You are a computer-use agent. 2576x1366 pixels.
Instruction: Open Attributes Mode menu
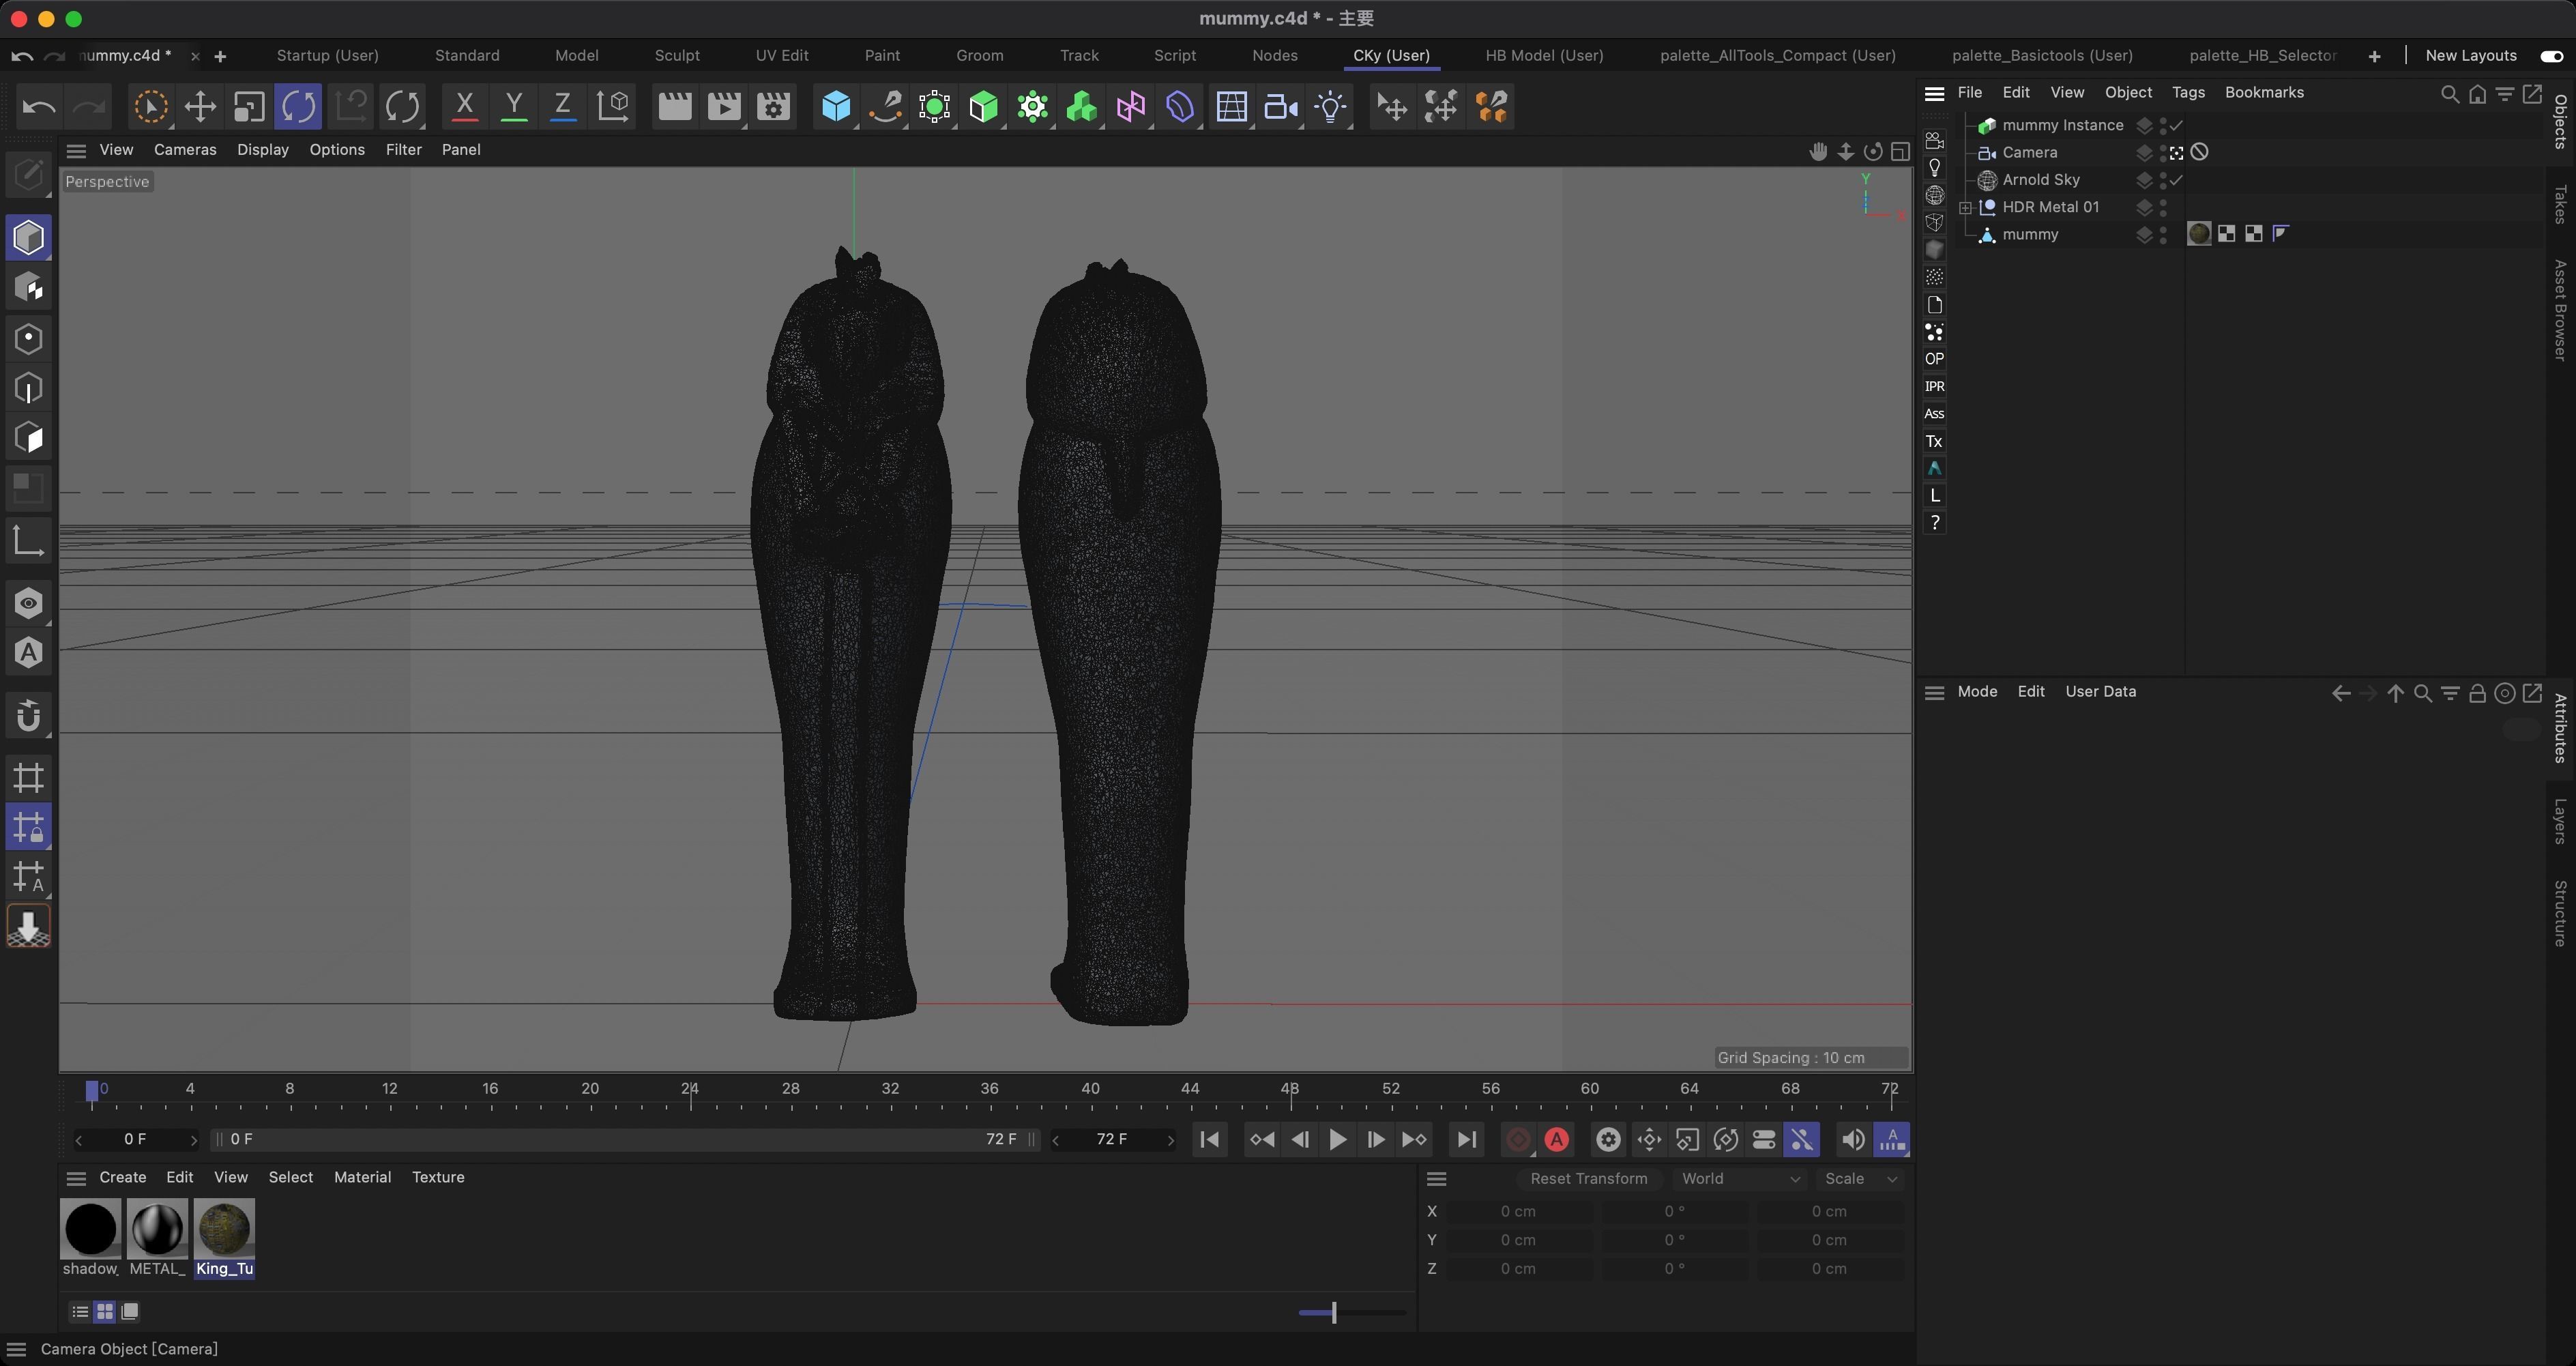tap(1977, 692)
